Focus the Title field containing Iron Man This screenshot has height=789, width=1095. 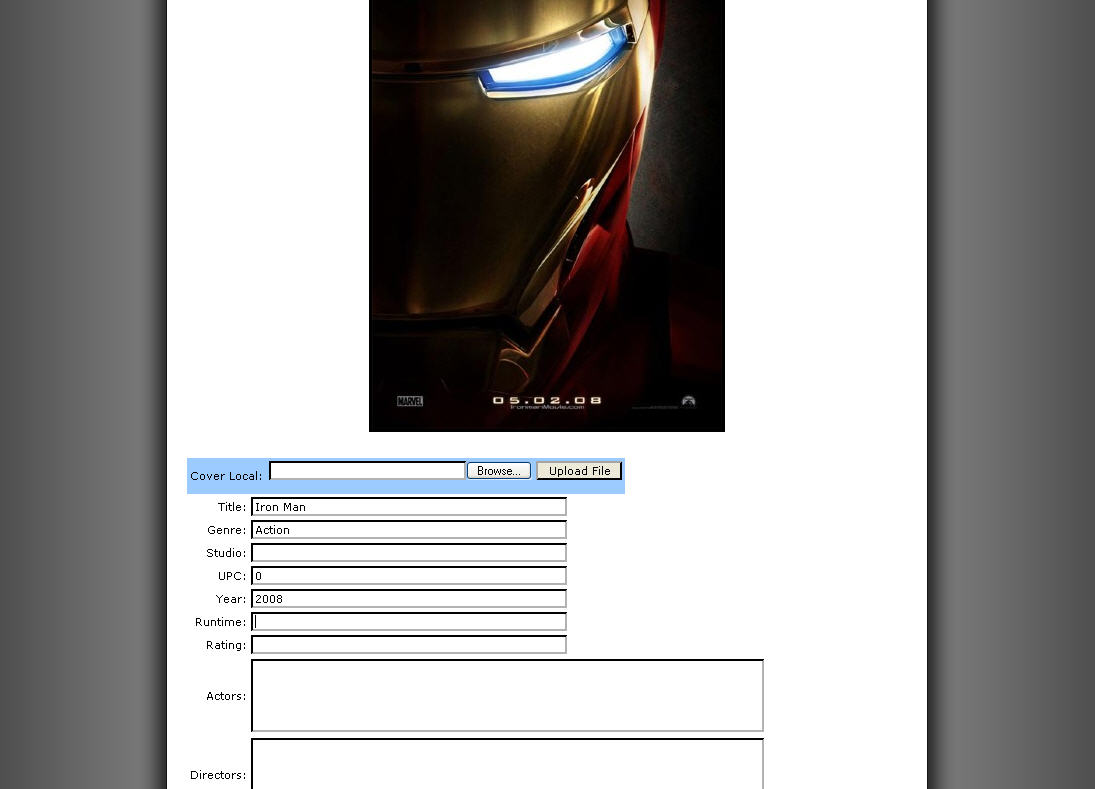click(x=409, y=507)
